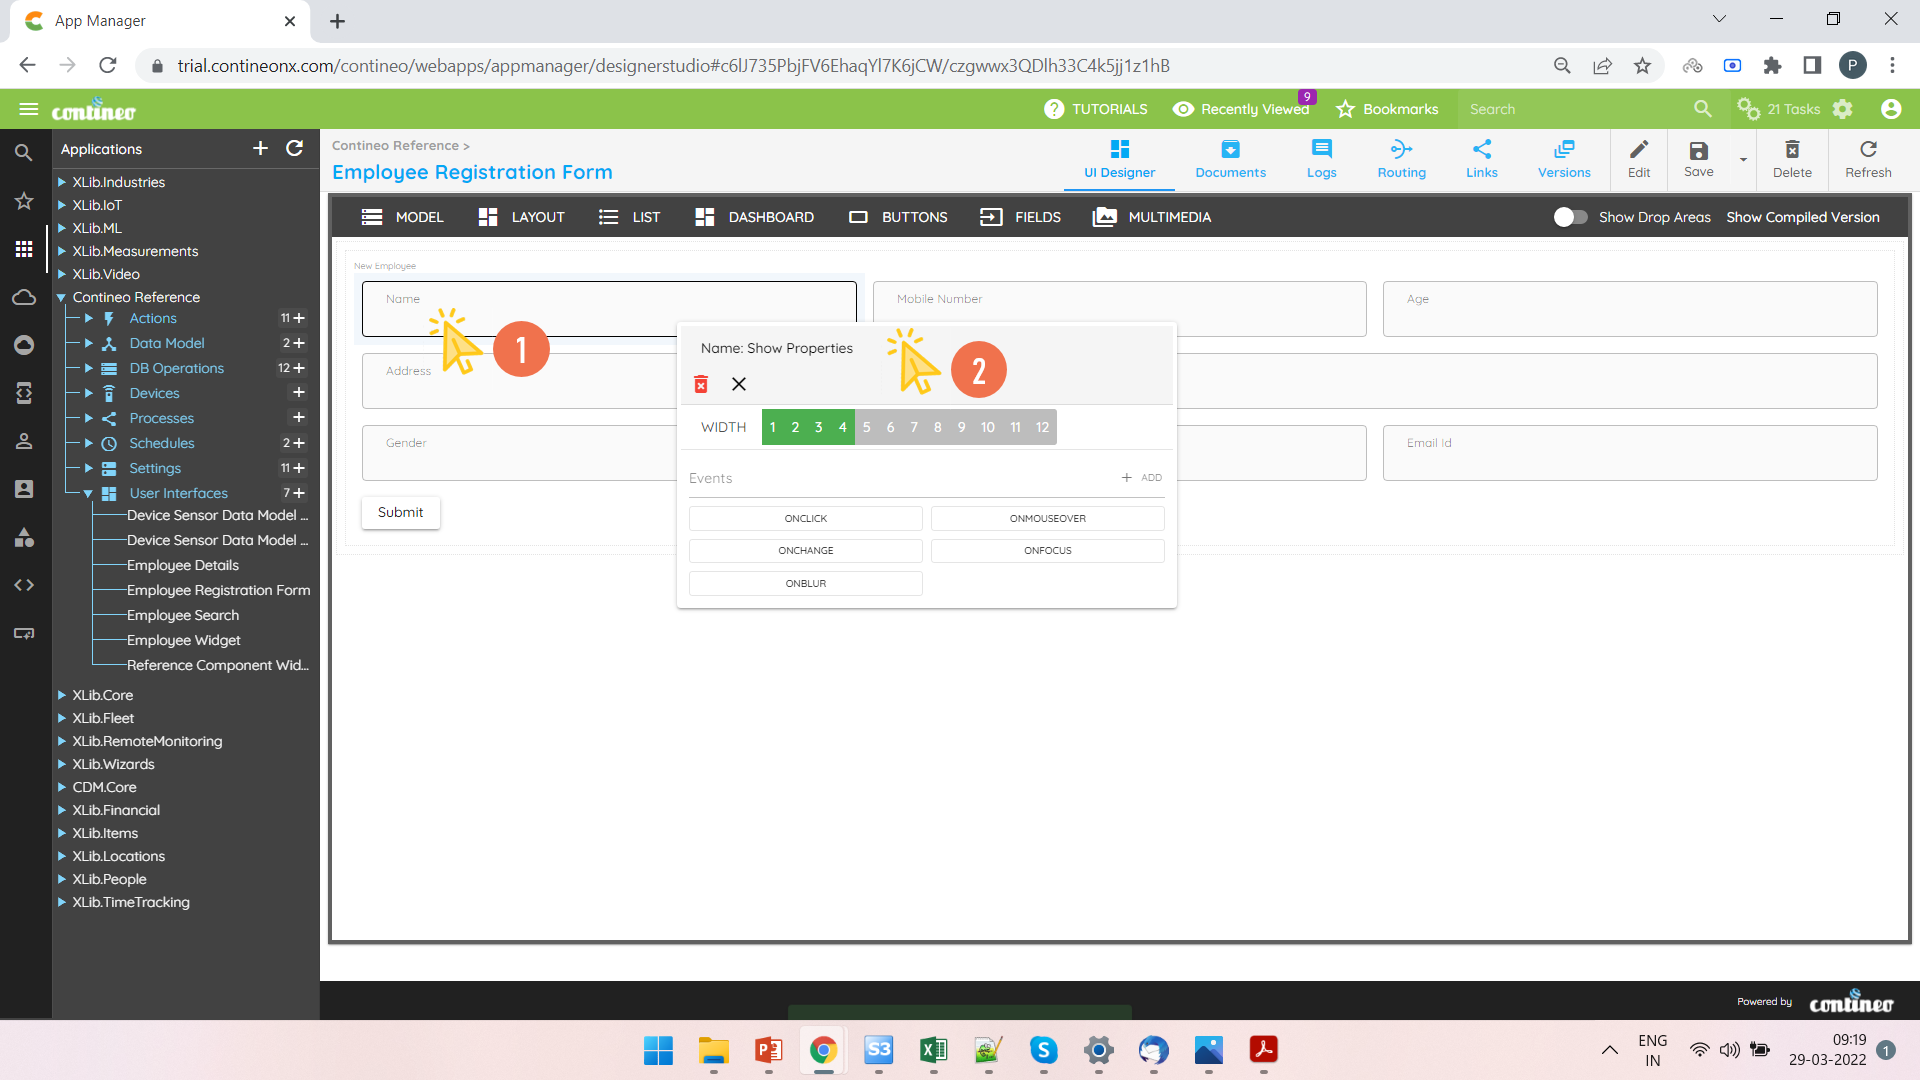Screen dimensions: 1920x1080
Task: Expand the Data Model tree node
Action: 89,343
